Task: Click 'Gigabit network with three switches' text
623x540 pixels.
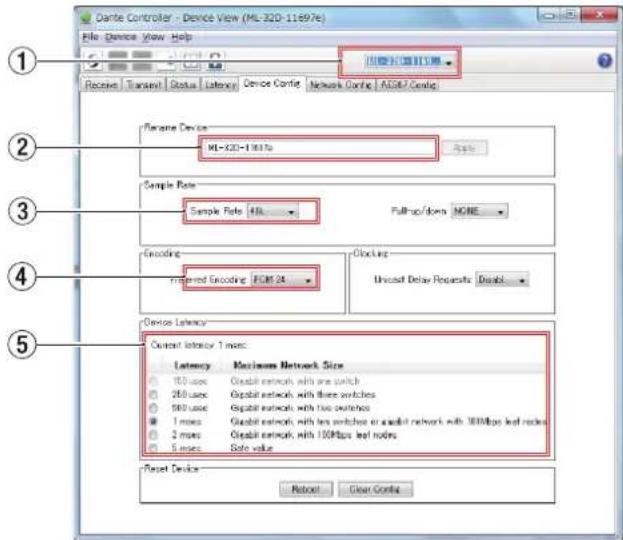Action: [x=303, y=395]
